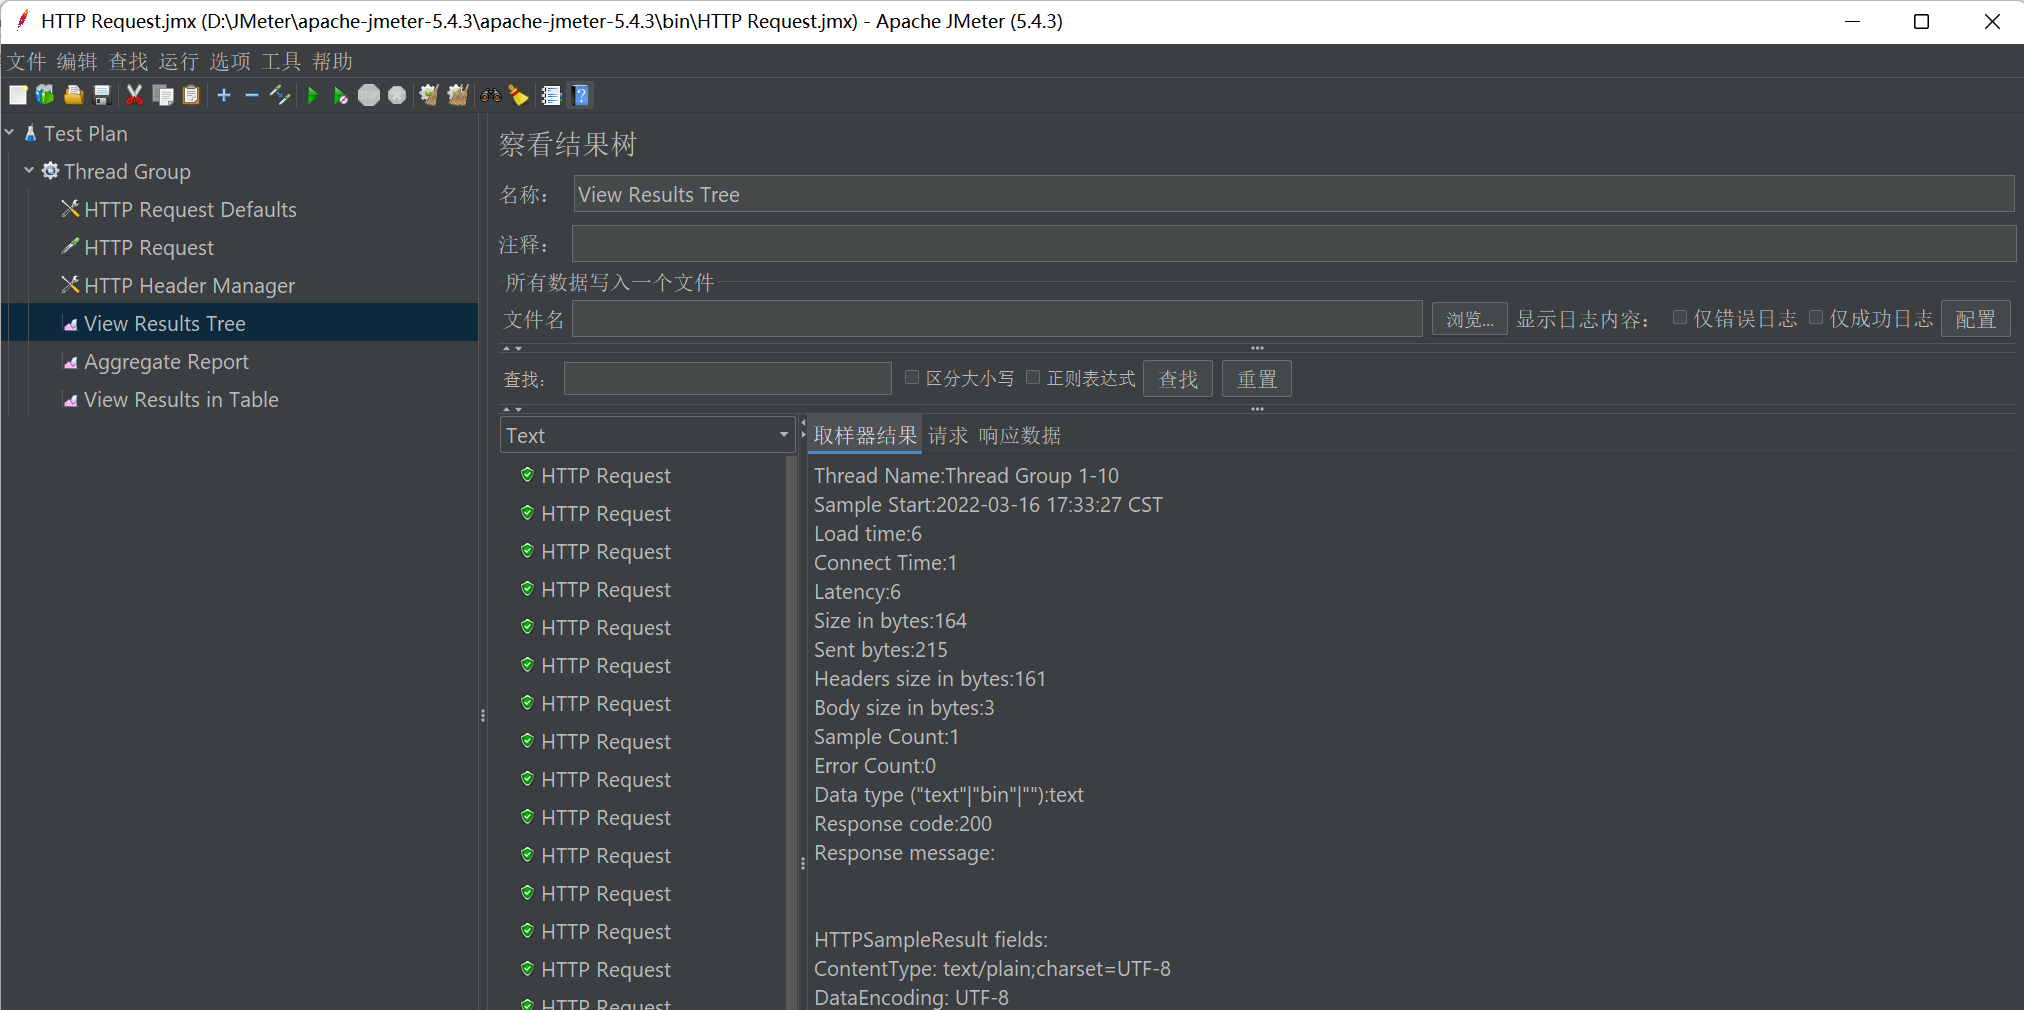This screenshot has width=2024, height=1010.
Task: Toggle case sensitive checkbox (区分大小写)
Action: (912, 377)
